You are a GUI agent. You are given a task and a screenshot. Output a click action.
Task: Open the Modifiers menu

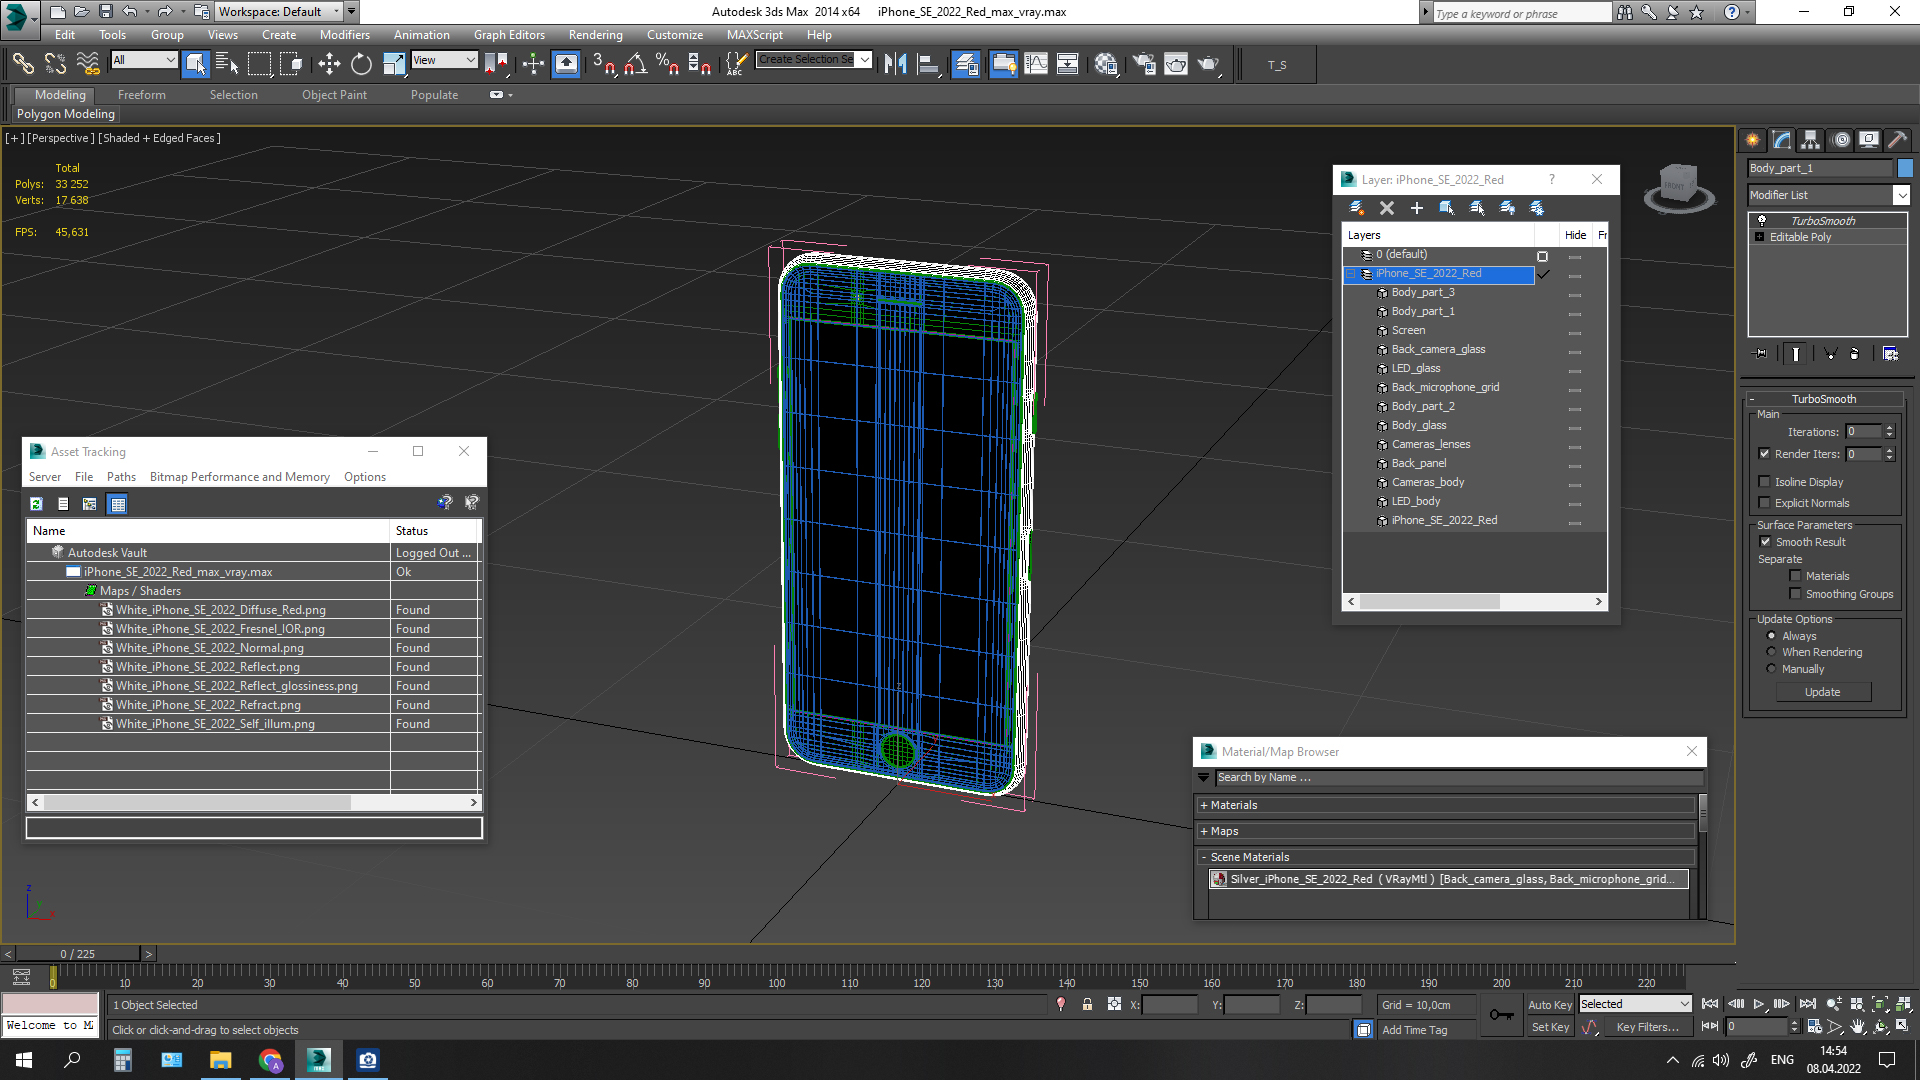pos(345,35)
